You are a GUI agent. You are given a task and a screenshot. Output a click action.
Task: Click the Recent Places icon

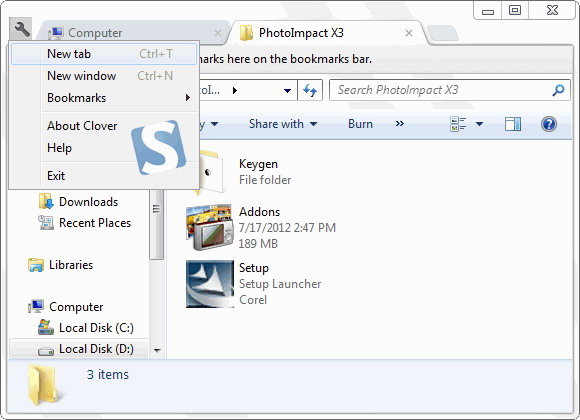[x=46, y=222]
